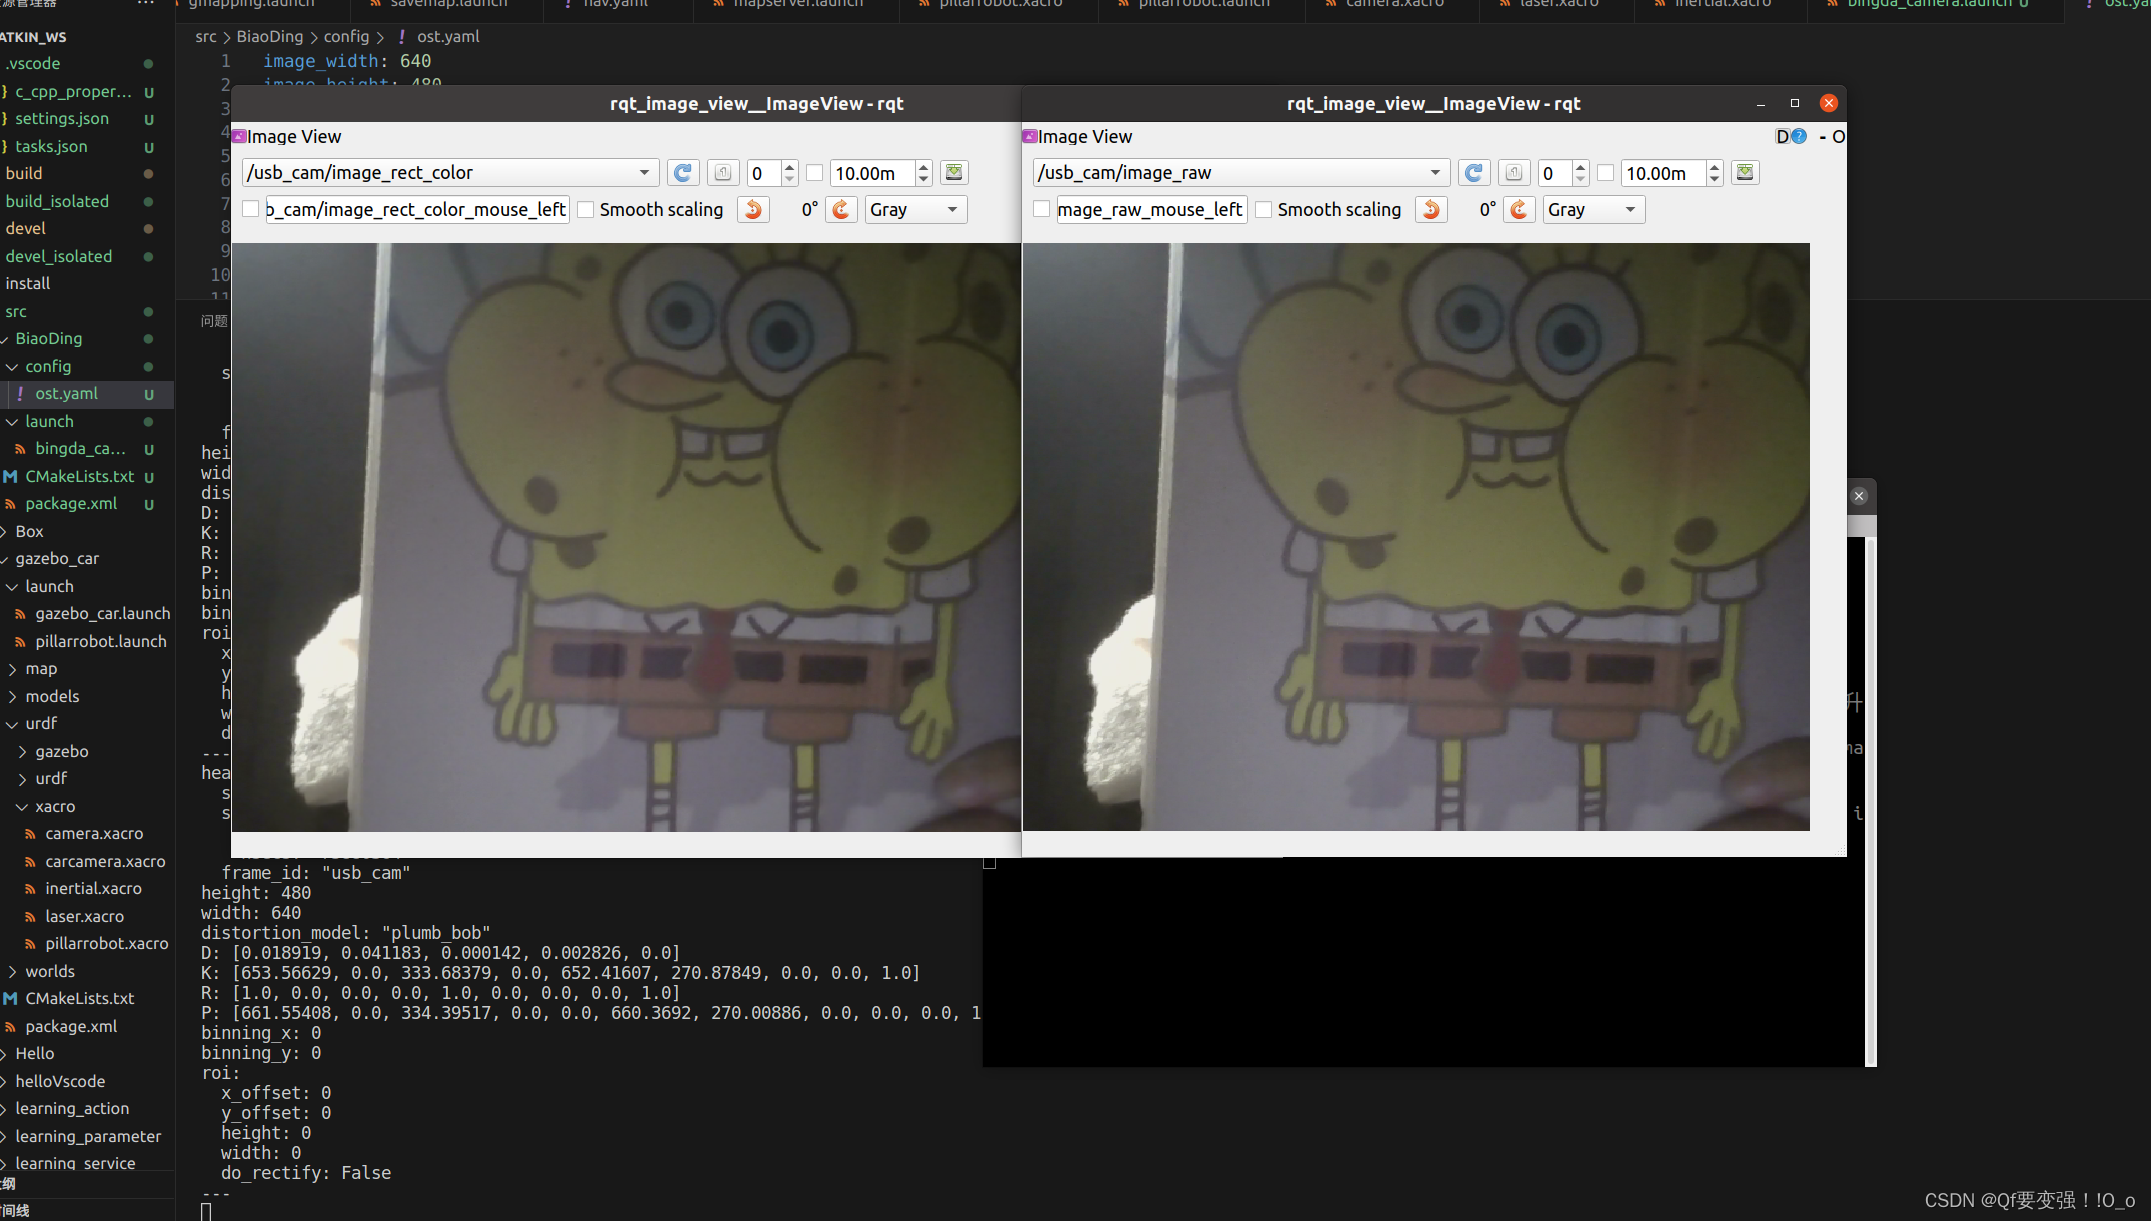Click the terminal panel vertical scrollbar
Screen dimensions: 2151x1221
pyautogui.click(x=1870, y=800)
